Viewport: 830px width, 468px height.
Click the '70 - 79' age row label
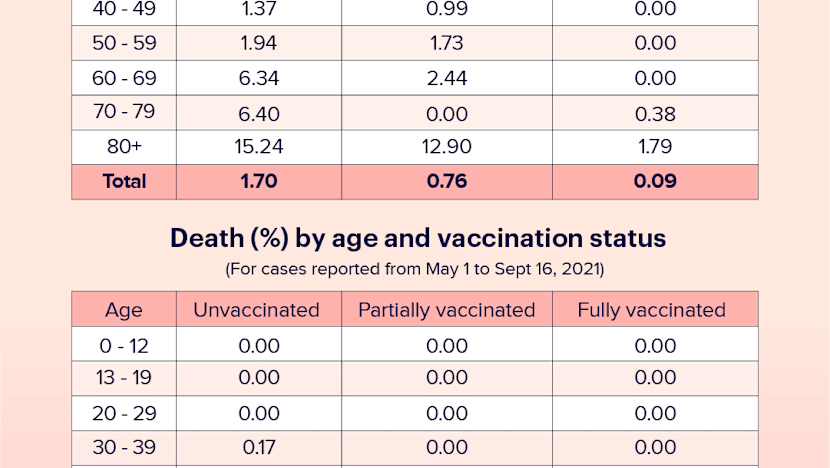coord(124,113)
